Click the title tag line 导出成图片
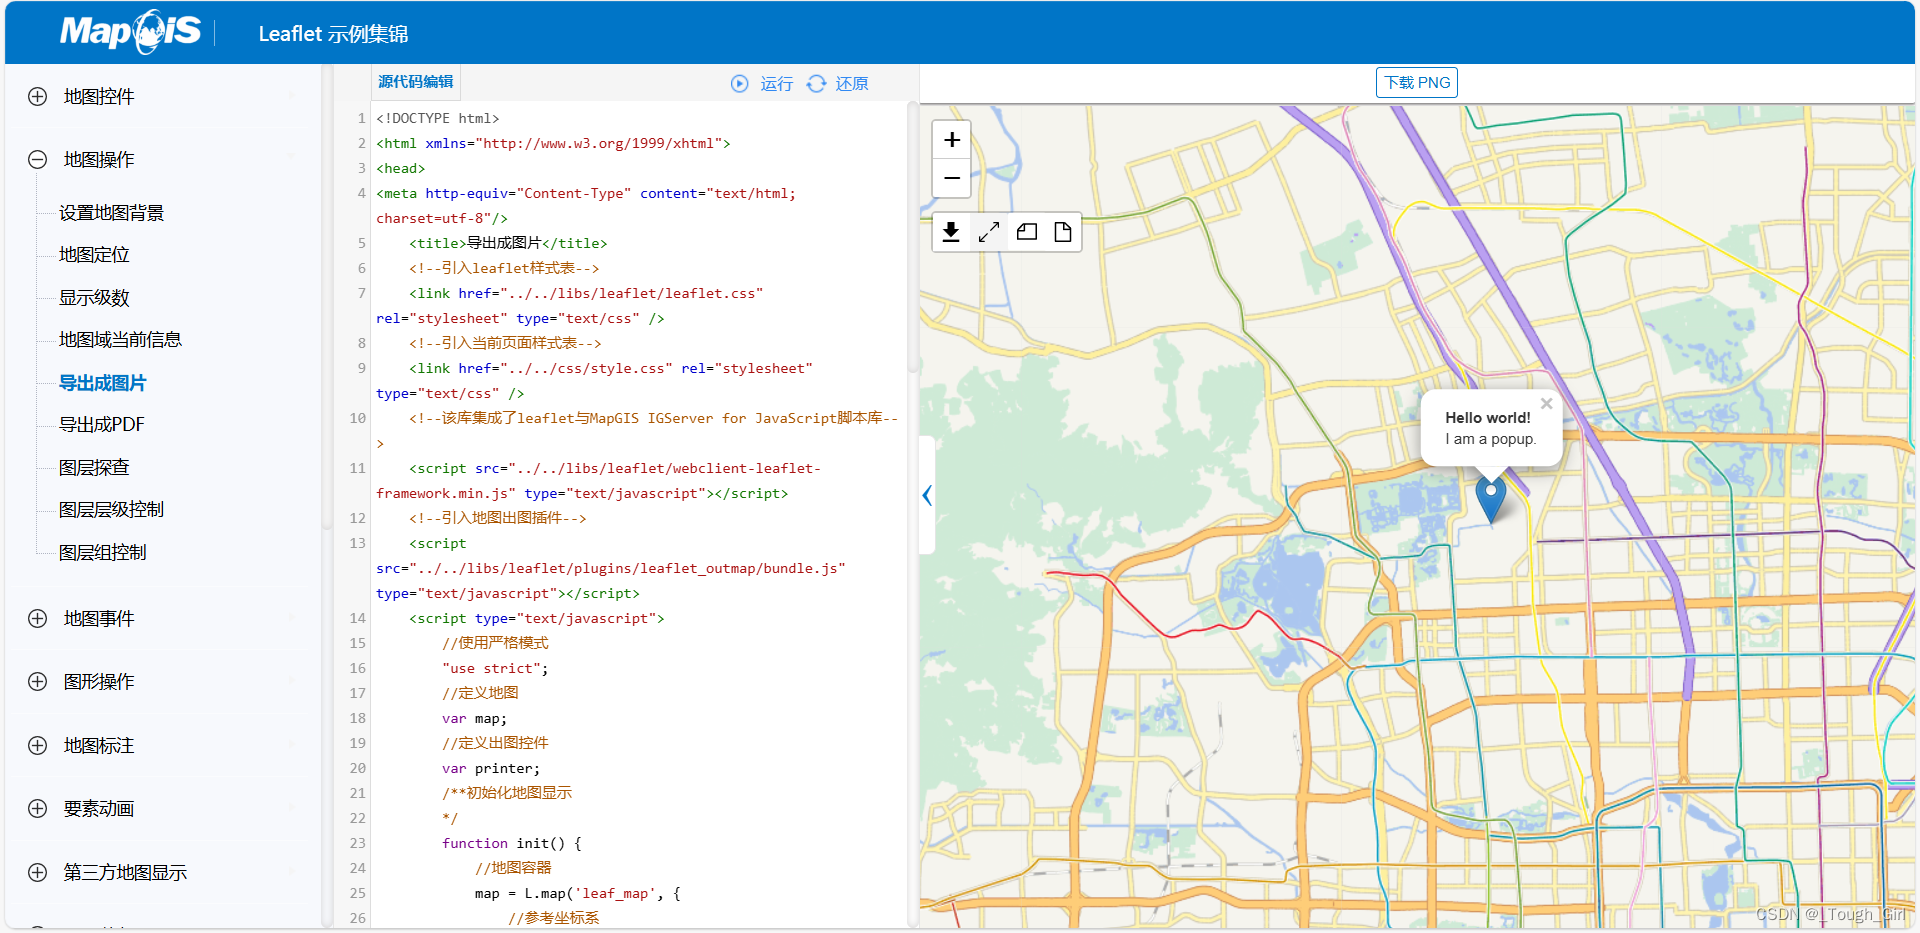The image size is (1920, 933). click(x=507, y=243)
